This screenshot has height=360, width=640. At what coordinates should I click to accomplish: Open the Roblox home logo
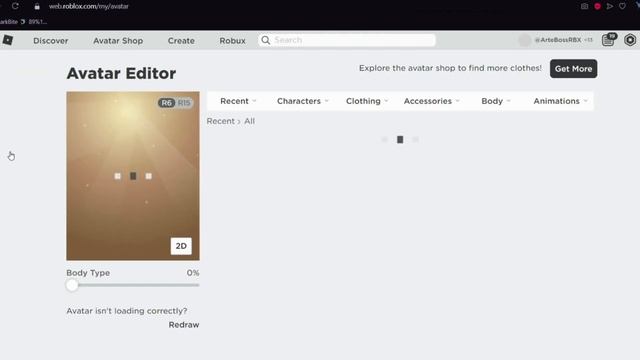click(x=8, y=40)
